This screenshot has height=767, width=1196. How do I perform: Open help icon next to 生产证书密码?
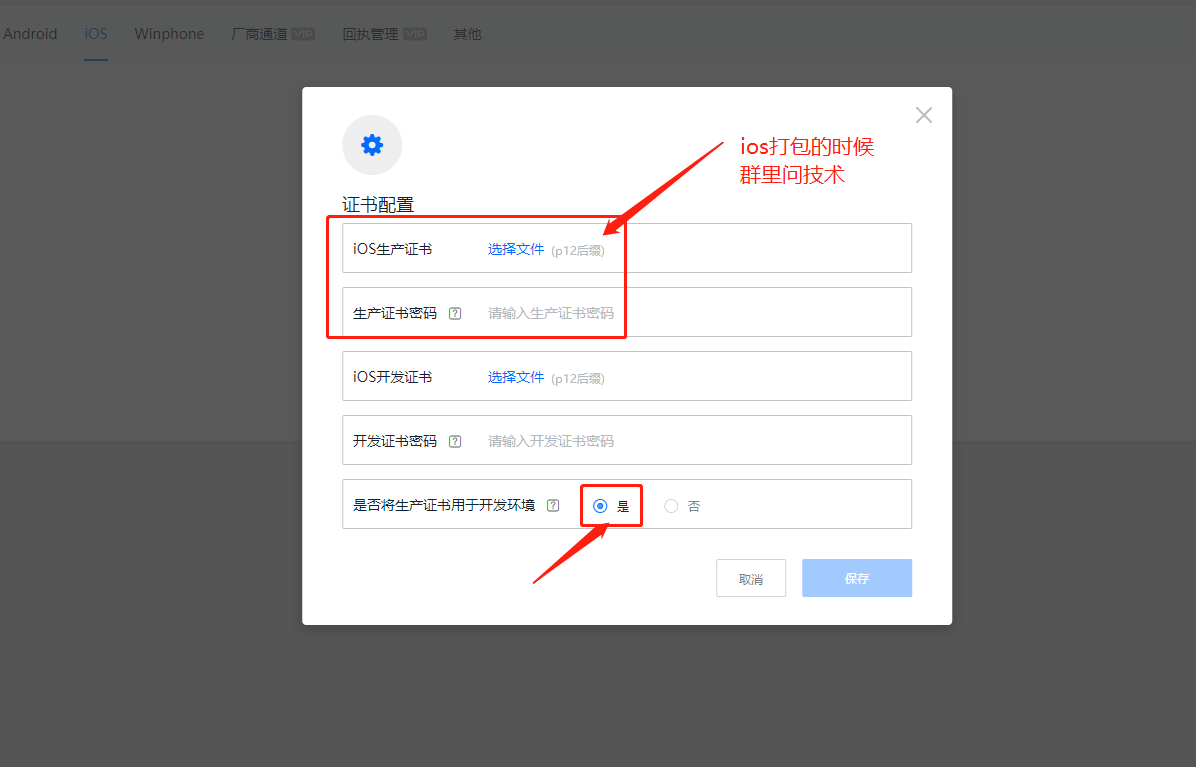(x=455, y=313)
